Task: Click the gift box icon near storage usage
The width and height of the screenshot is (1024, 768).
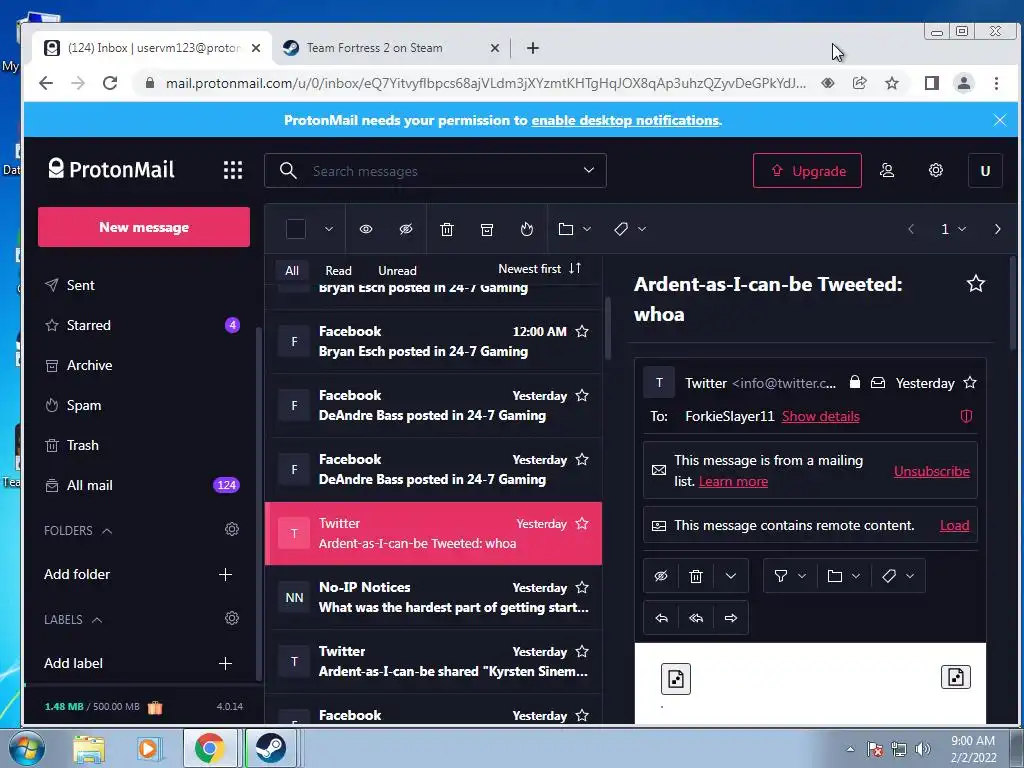Action: (155, 707)
